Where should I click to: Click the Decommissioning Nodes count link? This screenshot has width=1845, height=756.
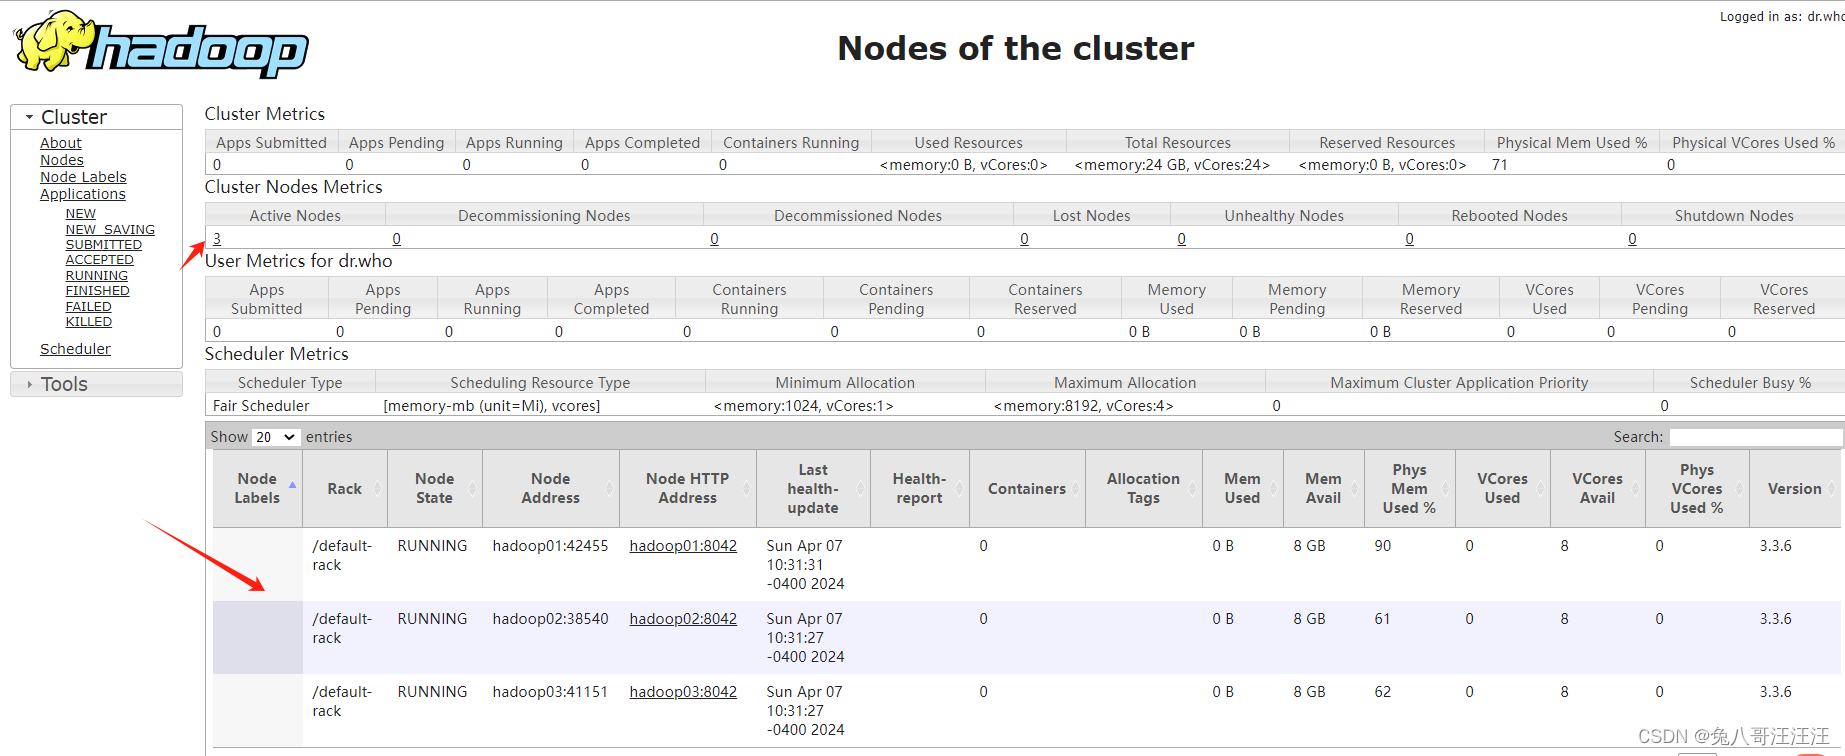397,239
